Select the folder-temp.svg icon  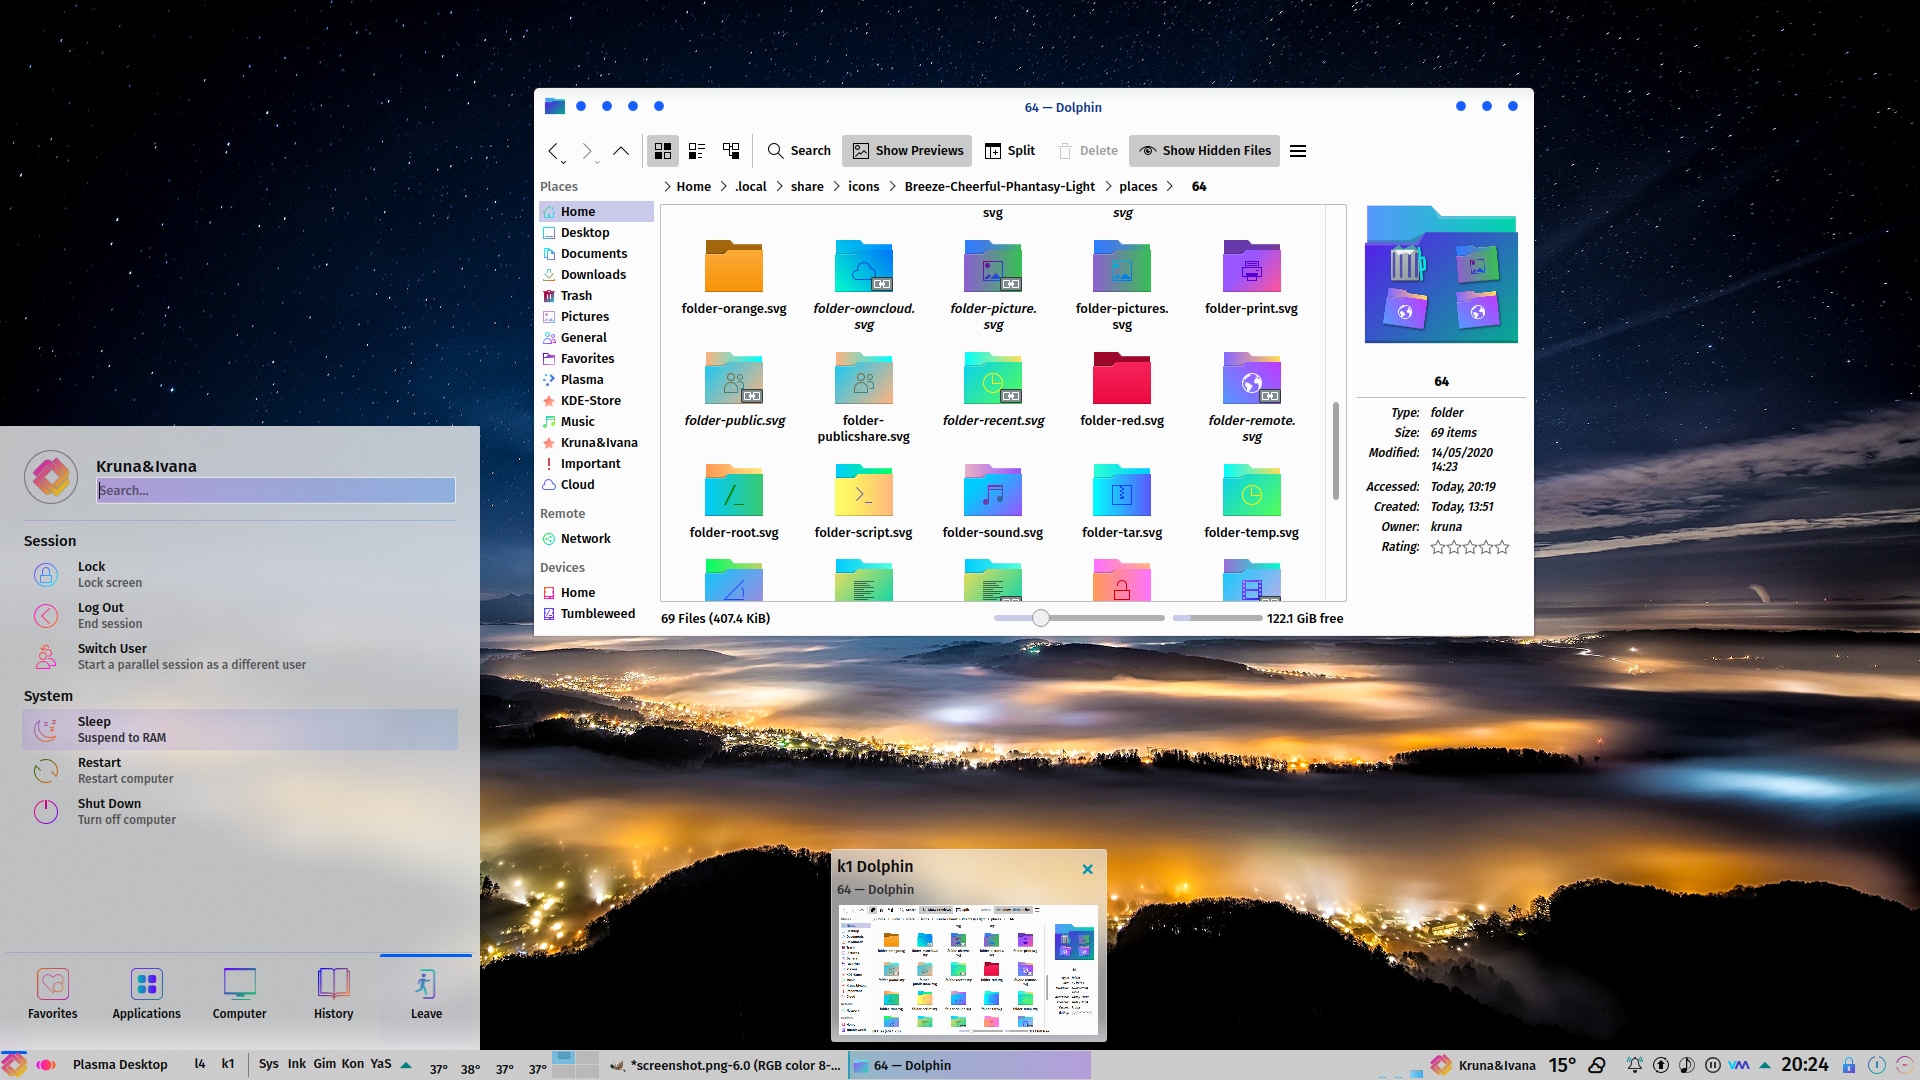pyautogui.click(x=1252, y=490)
